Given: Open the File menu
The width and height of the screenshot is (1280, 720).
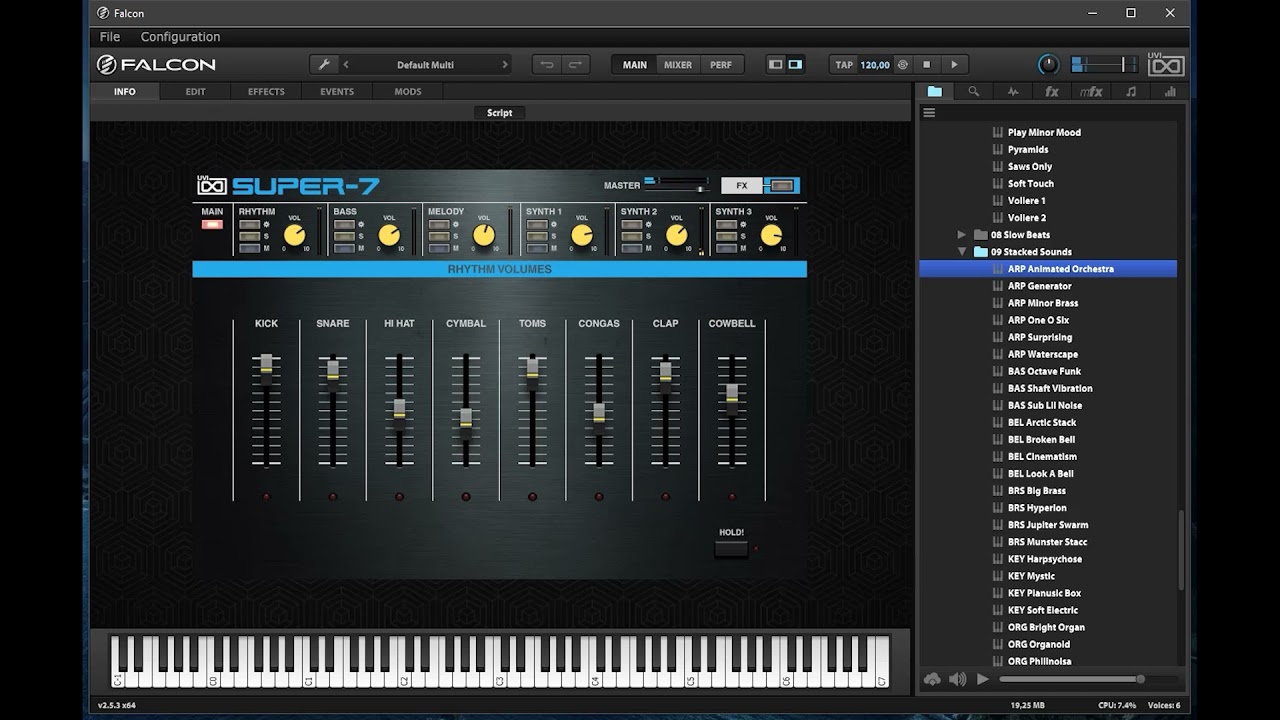Looking at the screenshot, I should coord(110,37).
